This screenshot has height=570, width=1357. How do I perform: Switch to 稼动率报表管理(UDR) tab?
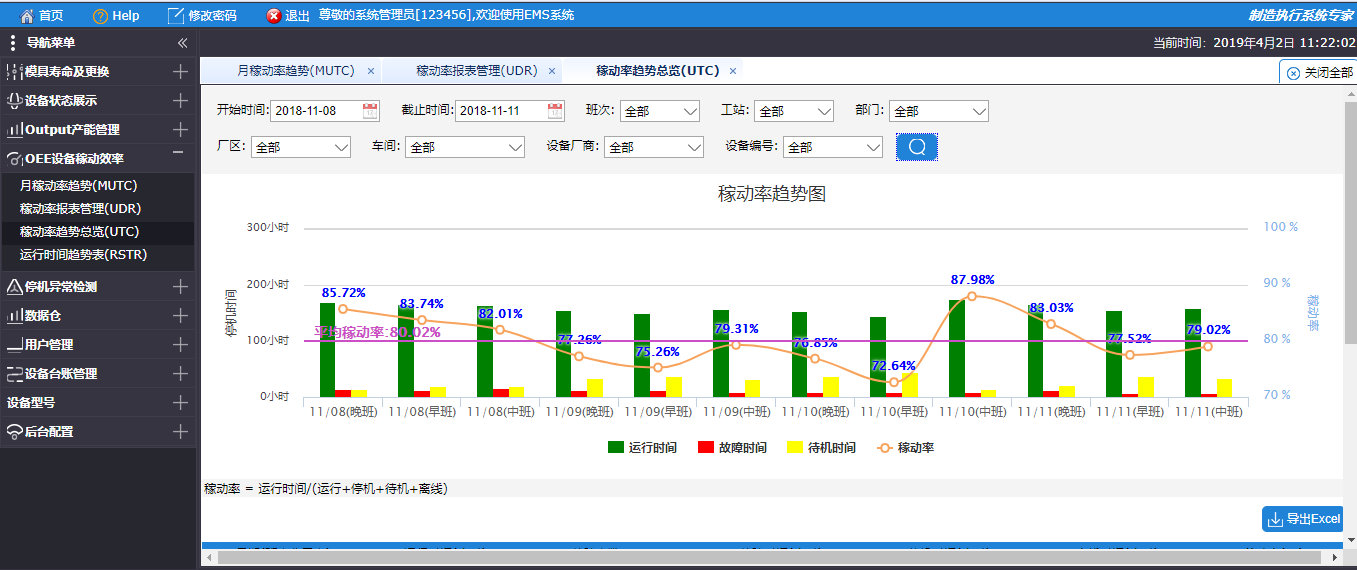coord(476,71)
